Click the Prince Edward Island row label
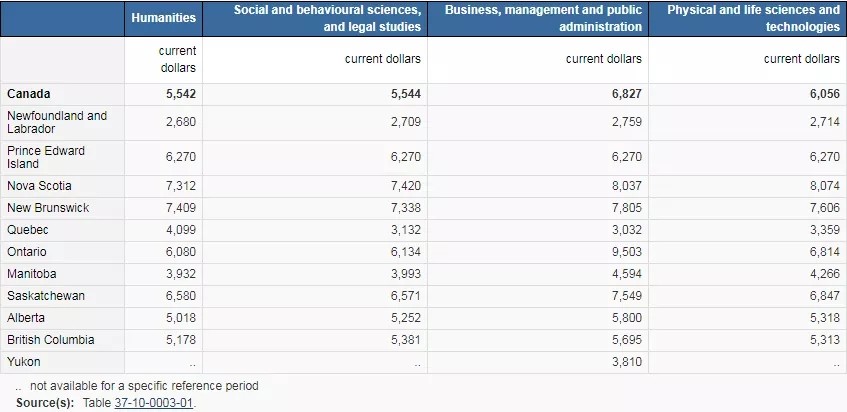This screenshot has height=412, width=847. 46,157
